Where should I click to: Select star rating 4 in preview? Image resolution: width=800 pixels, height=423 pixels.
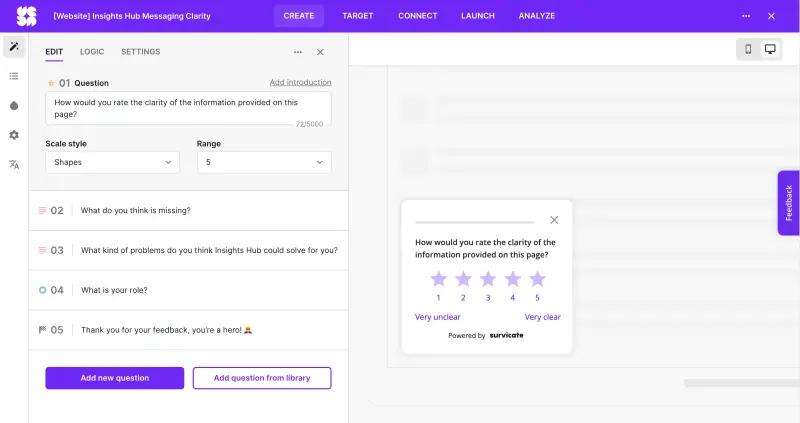coord(513,279)
